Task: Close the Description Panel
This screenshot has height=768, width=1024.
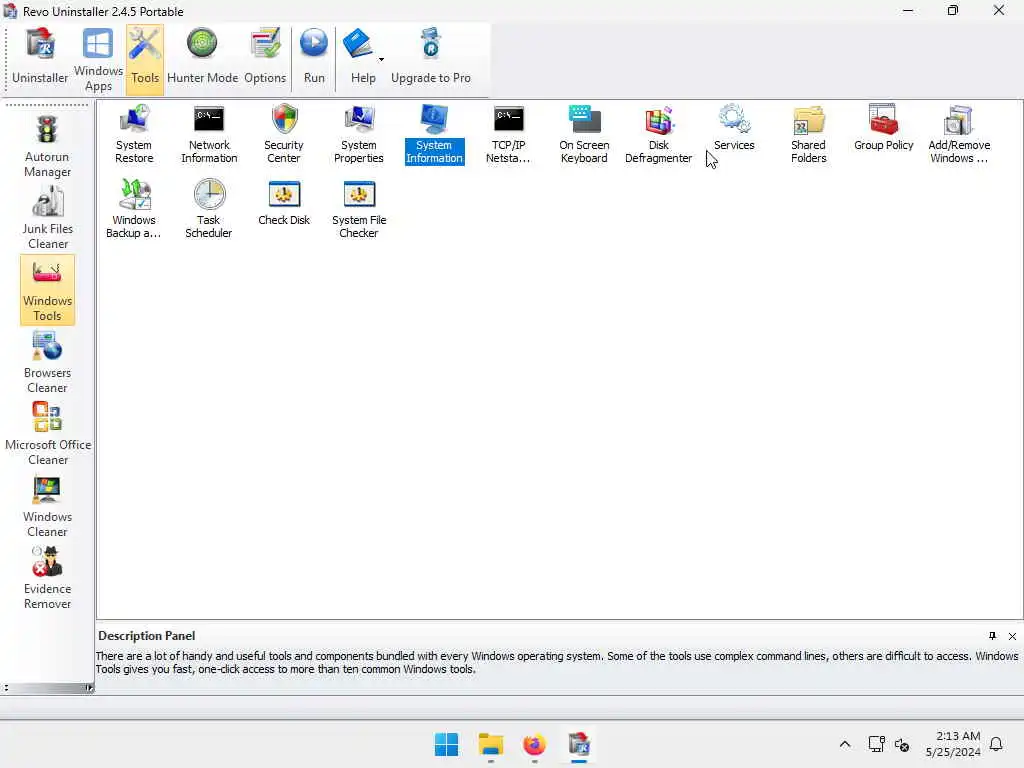Action: click(1012, 636)
